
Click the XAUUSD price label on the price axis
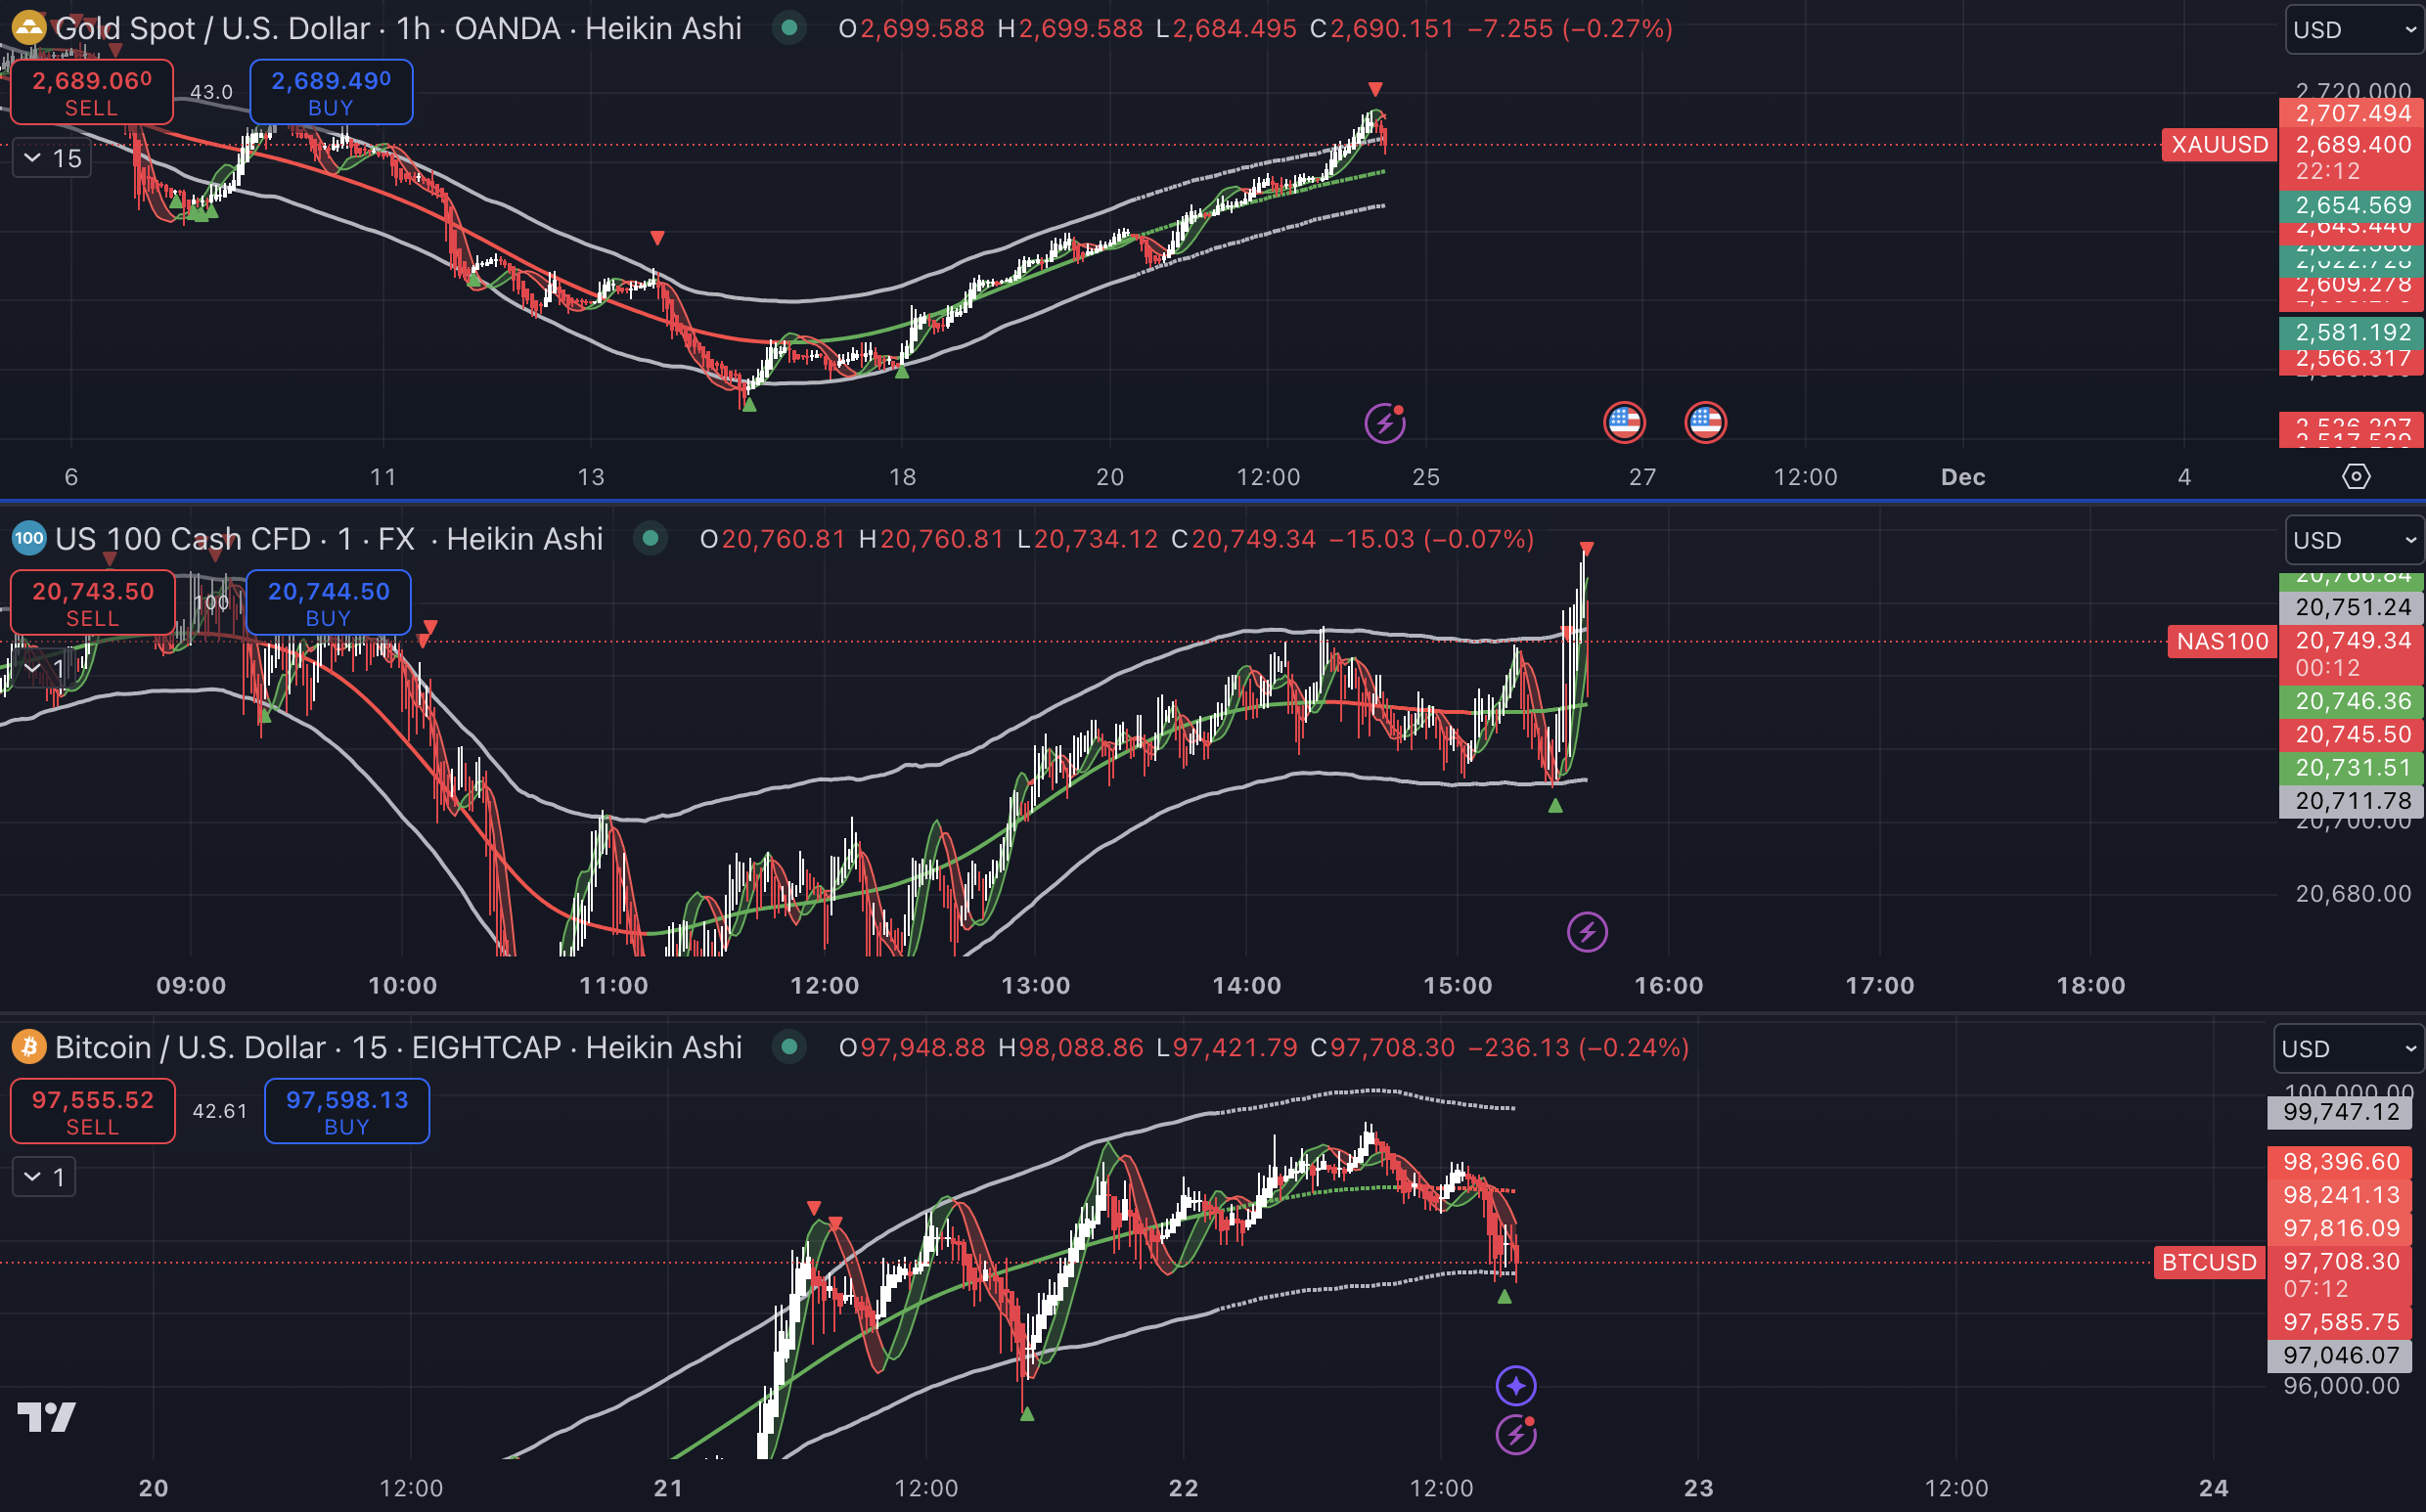click(2220, 145)
